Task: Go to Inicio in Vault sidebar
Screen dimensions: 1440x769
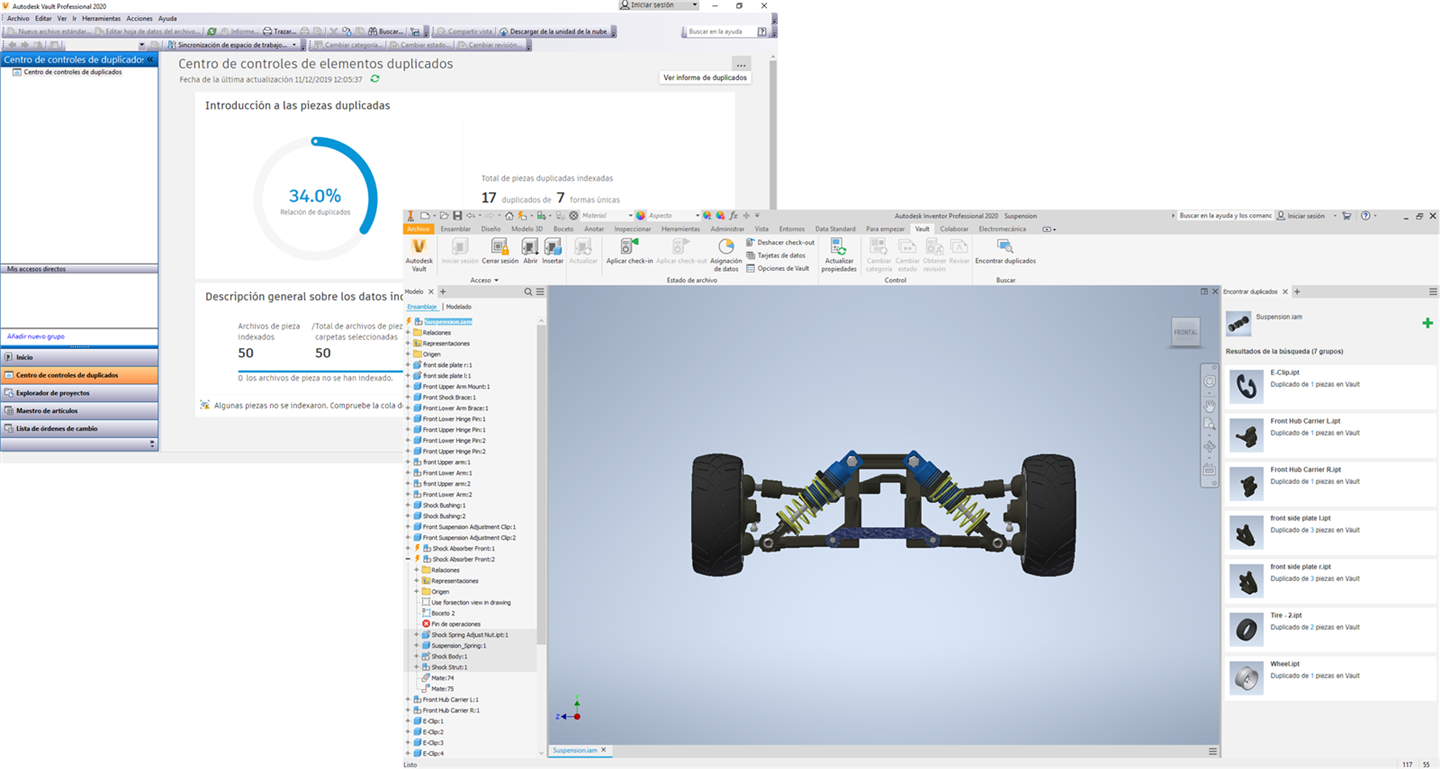Action: pos(79,357)
